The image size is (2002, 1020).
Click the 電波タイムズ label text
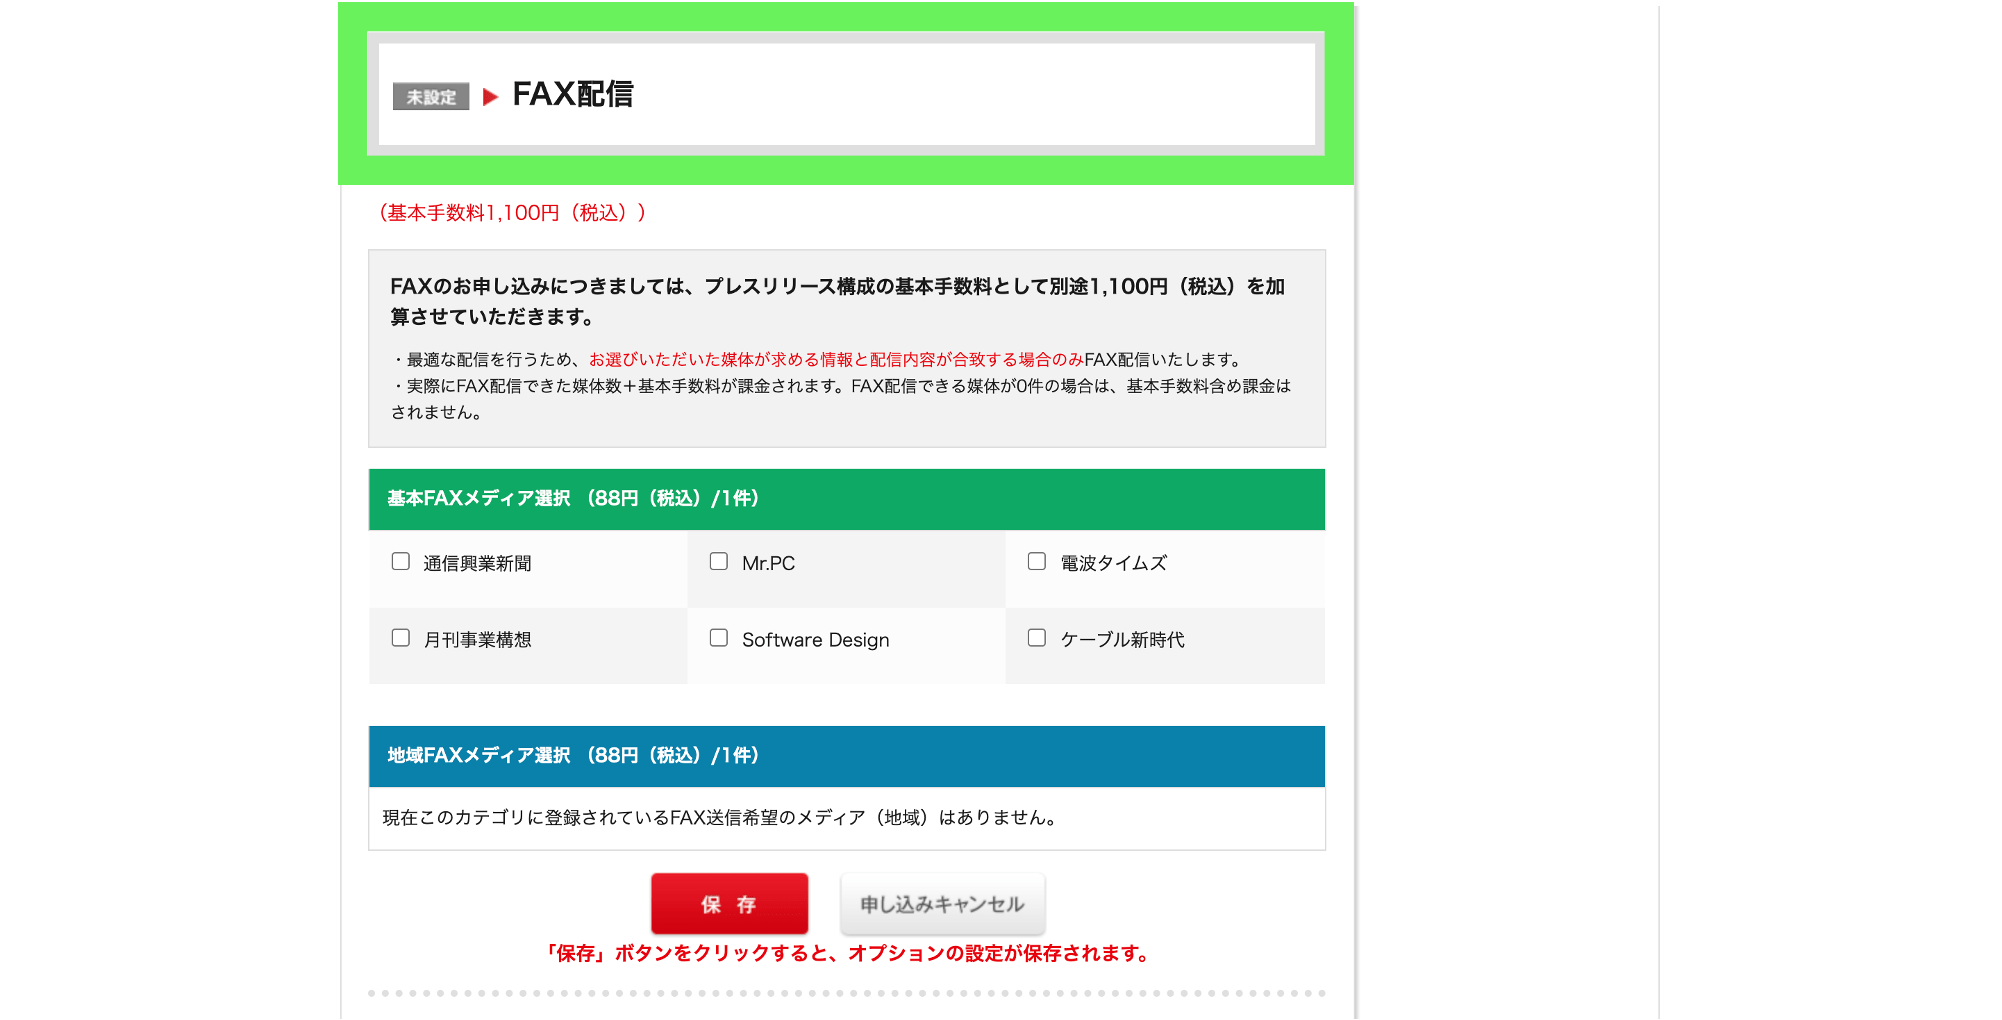(1113, 564)
